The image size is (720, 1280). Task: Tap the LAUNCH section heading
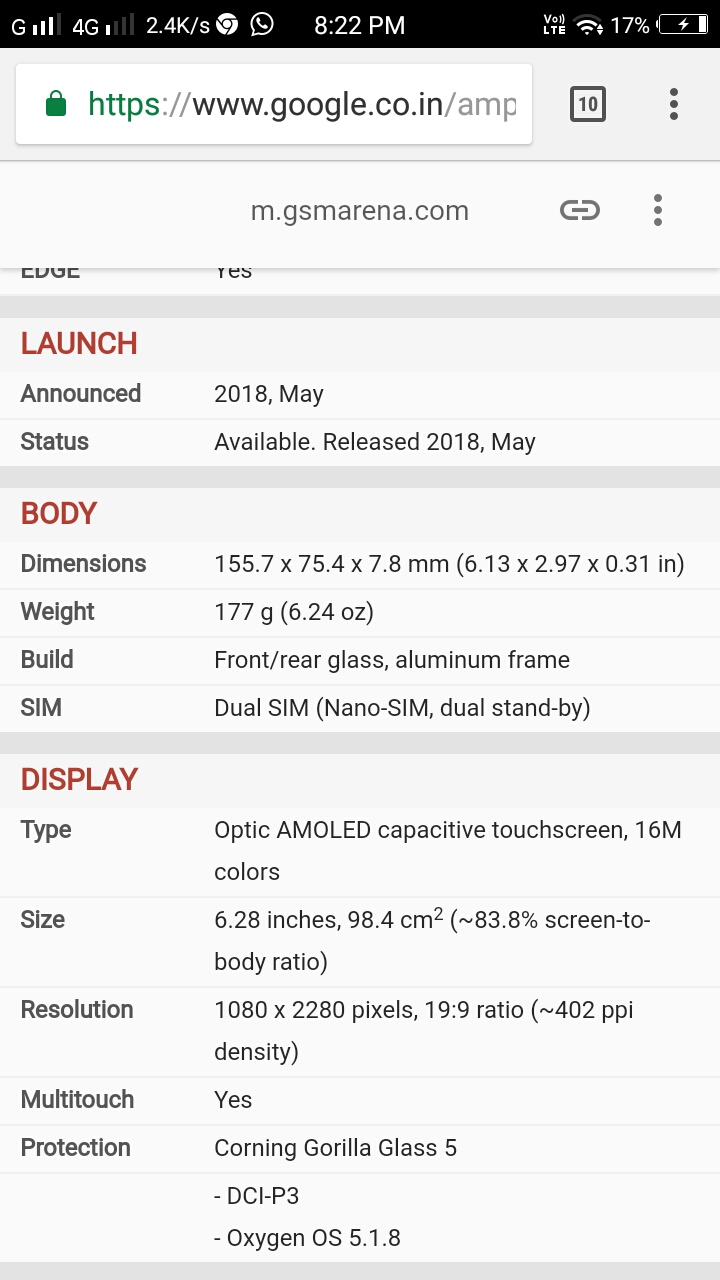click(79, 343)
